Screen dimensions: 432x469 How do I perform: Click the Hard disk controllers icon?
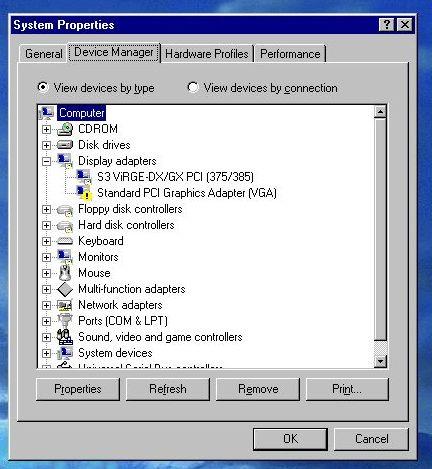pos(65,225)
